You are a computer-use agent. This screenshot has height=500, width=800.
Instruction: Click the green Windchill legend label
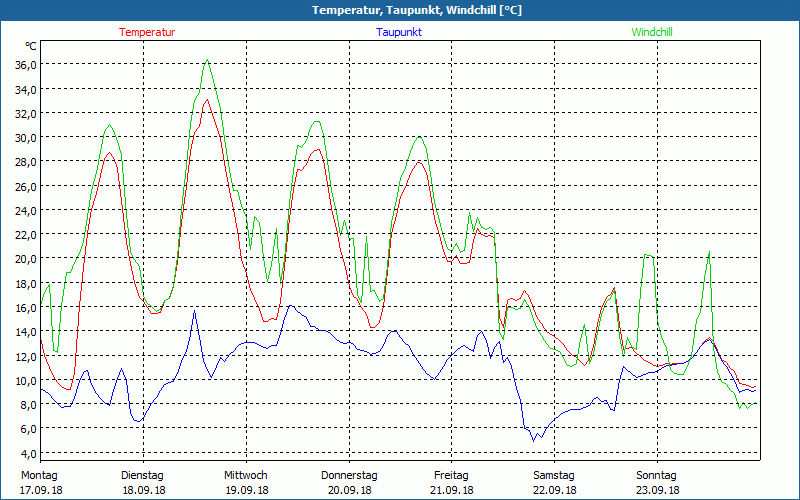coord(652,32)
